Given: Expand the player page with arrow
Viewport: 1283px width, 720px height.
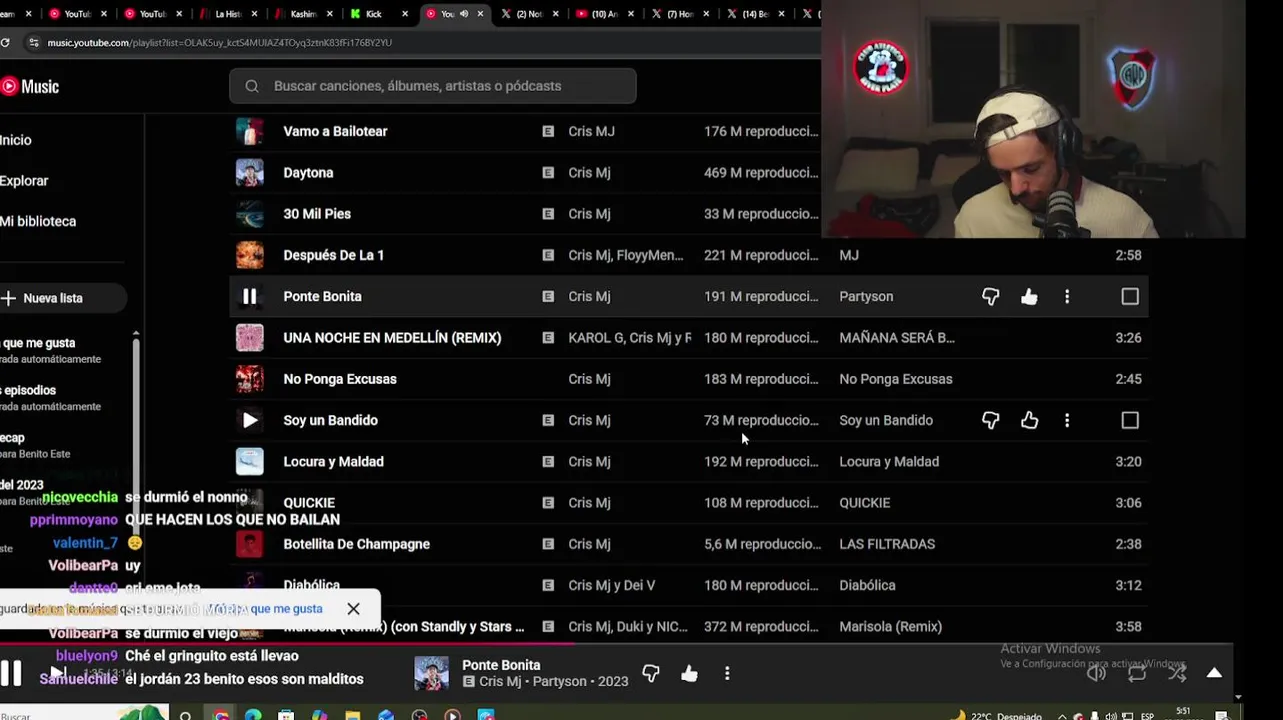Looking at the screenshot, I should (1214, 673).
